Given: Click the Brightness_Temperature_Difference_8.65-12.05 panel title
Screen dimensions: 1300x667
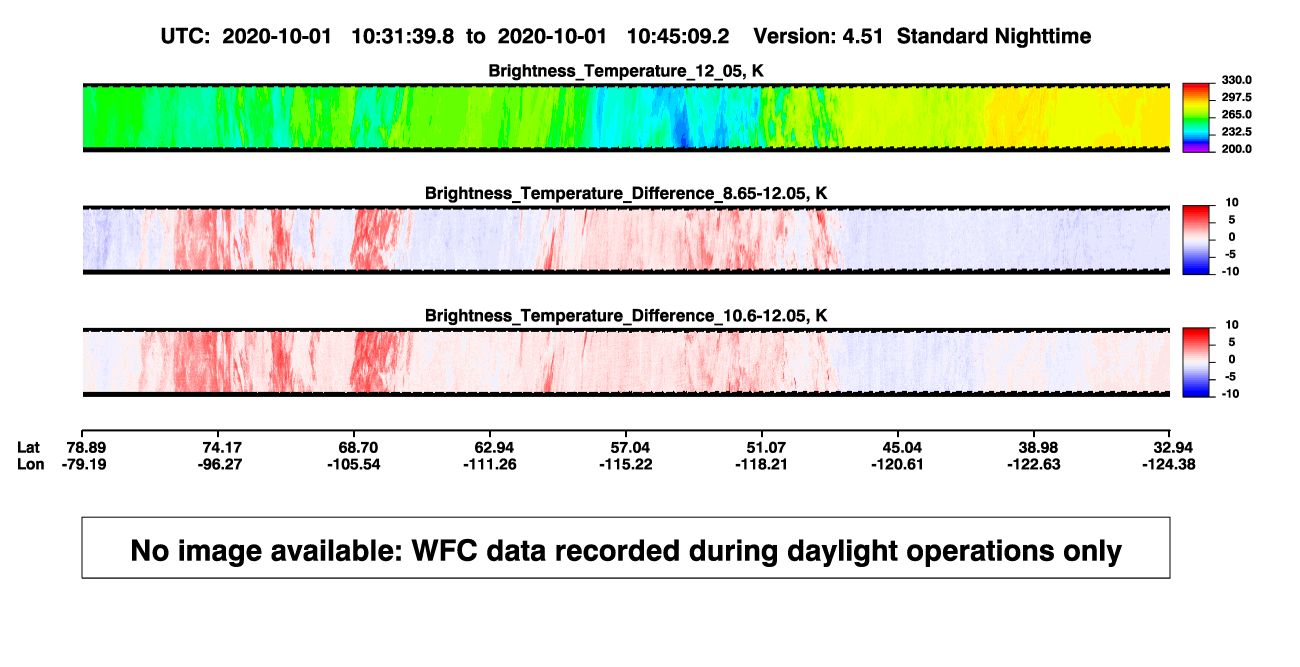Looking at the screenshot, I should point(626,193).
